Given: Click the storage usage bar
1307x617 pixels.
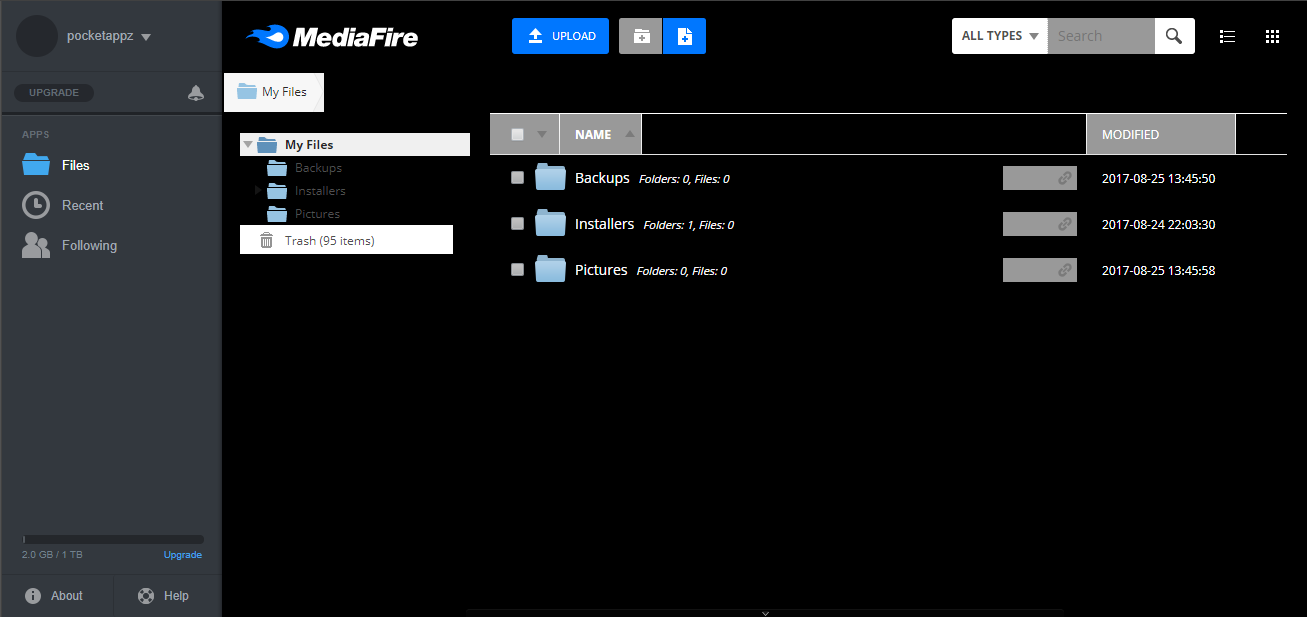Looking at the screenshot, I should click(x=111, y=538).
